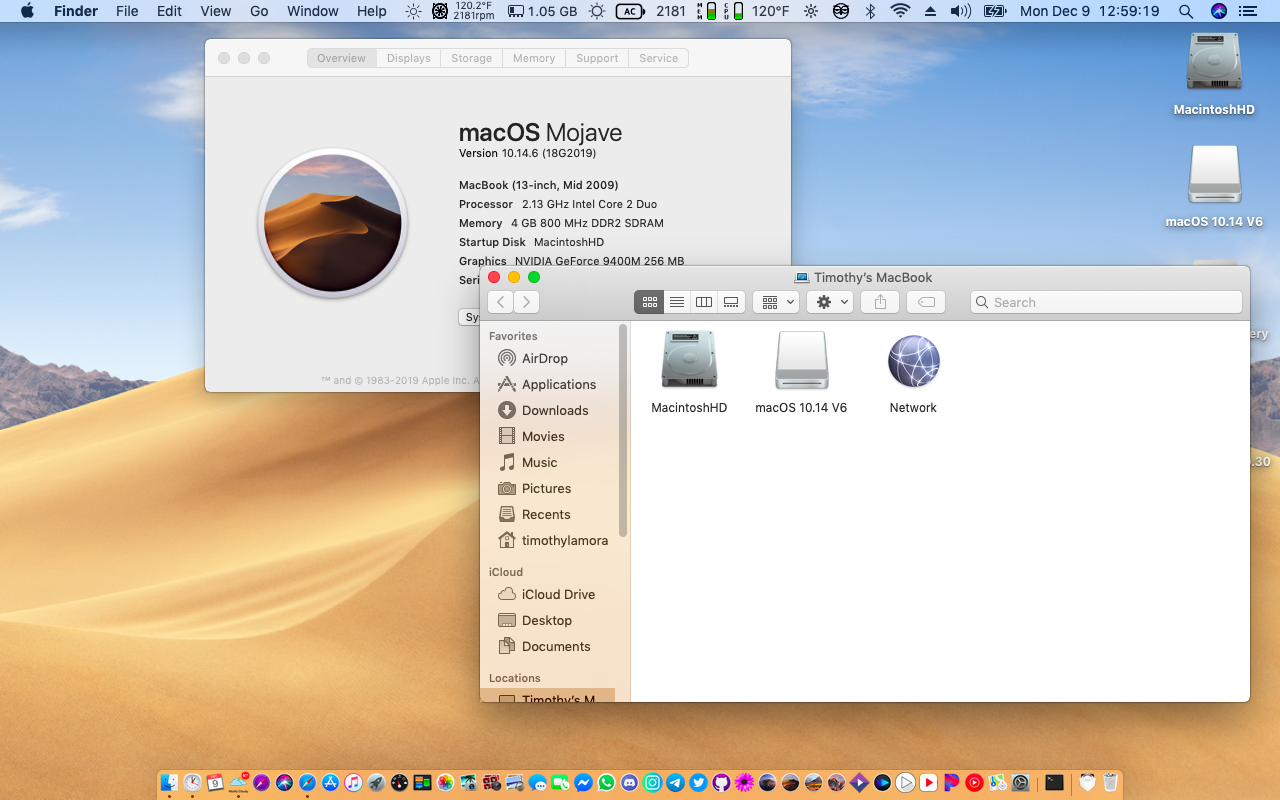The image size is (1280, 800).
Task: Click the Bluetooth menu bar icon
Action: 870,11
